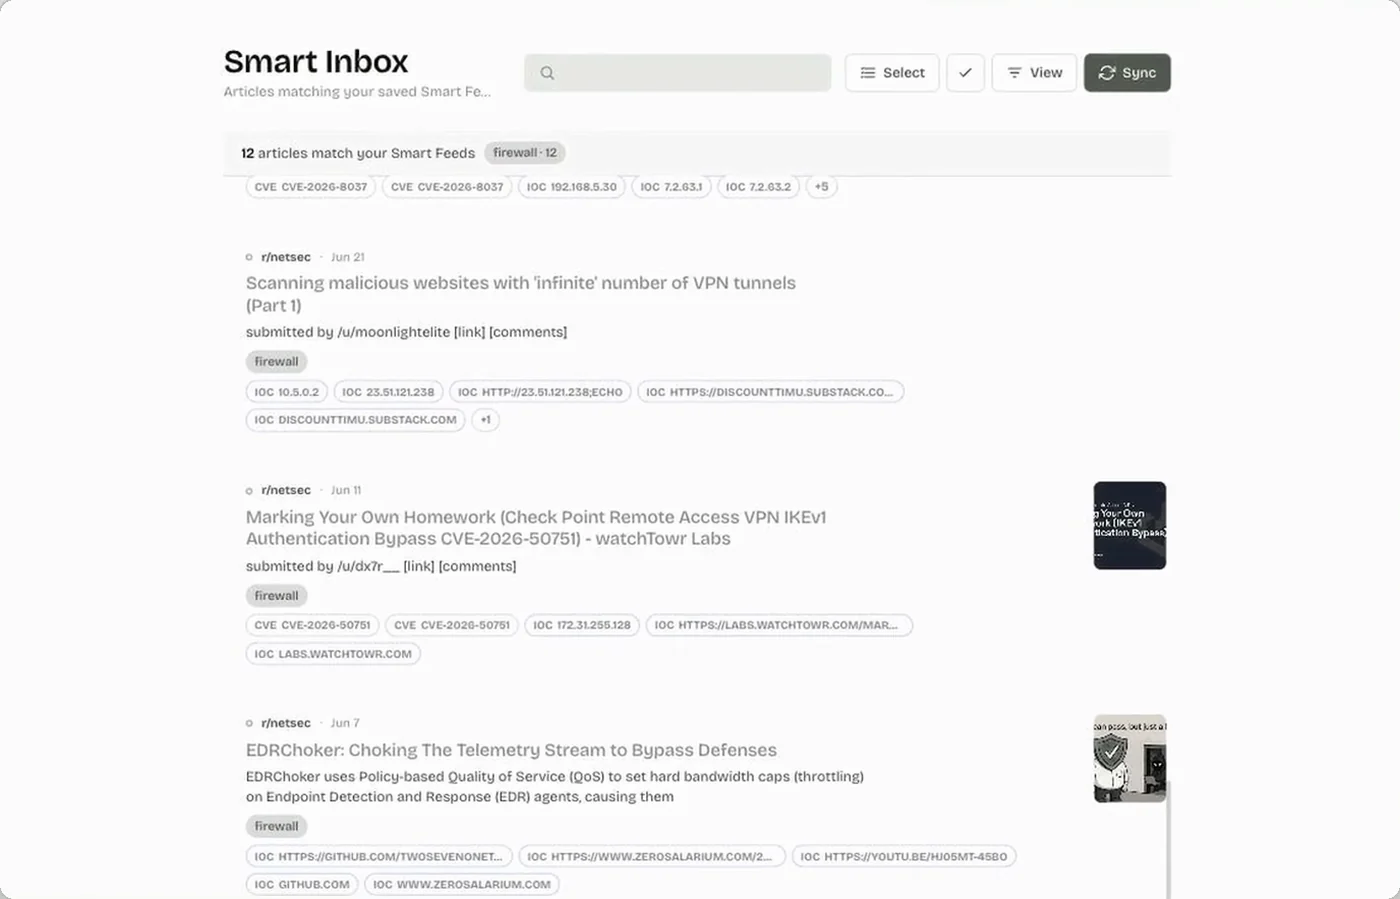Click the vertical scrollbar beside the article list
This screenshot has width=1400, height=899.
pyautogui.click(x=1167, y=838)
